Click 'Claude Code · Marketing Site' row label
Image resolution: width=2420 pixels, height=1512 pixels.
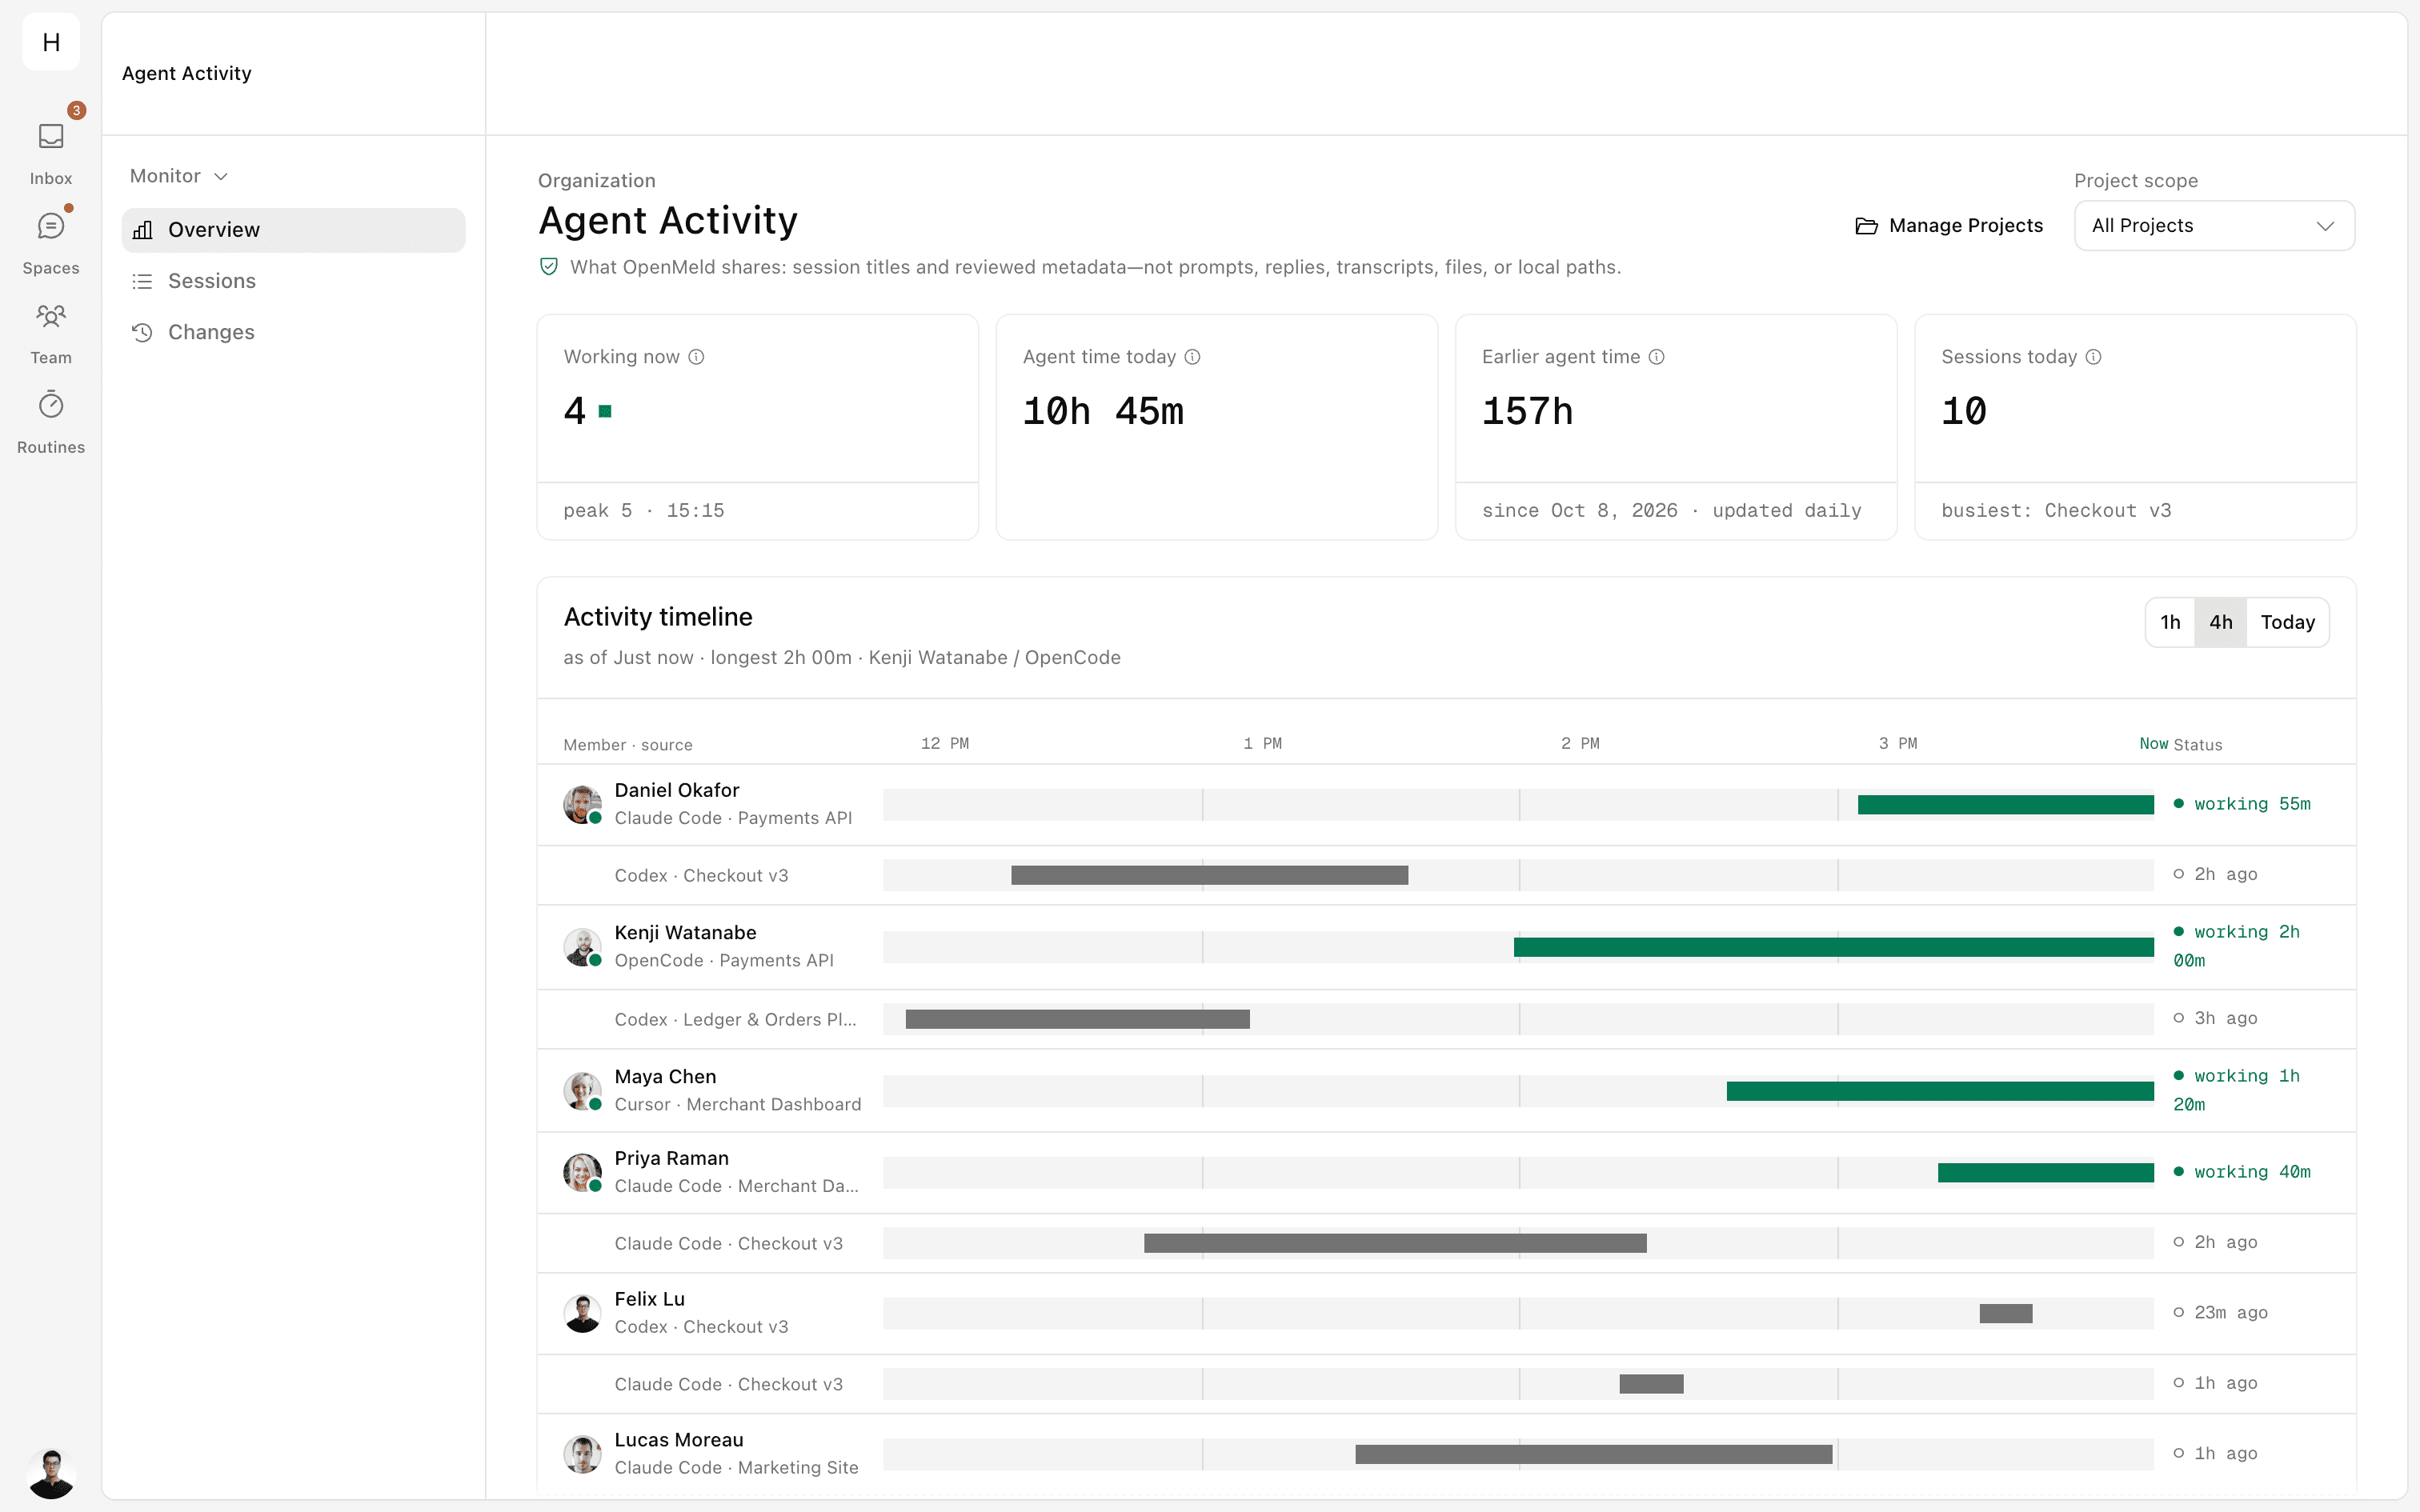[736, 1467]
